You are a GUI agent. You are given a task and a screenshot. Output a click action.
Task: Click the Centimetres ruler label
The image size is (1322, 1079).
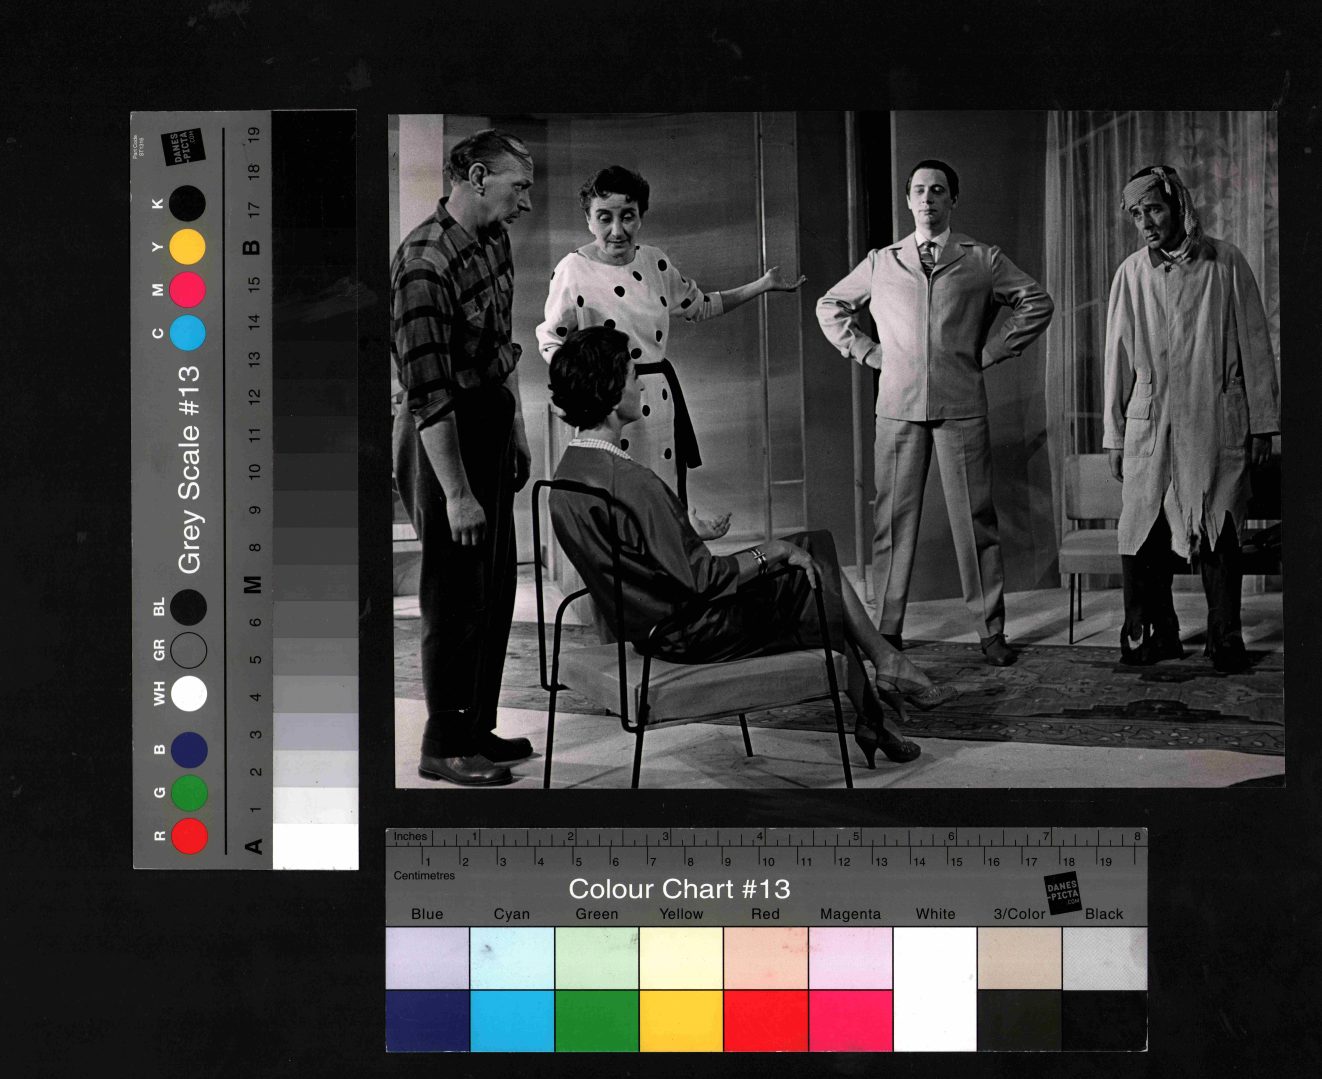click(x=424, y=875)
